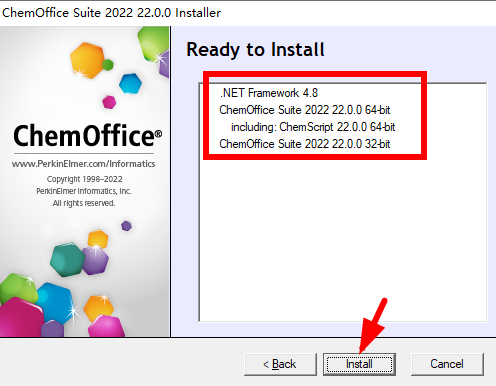Click the orange hexagon near the top
This screenshot has width=496, height=386.
[x=87, y=60]
